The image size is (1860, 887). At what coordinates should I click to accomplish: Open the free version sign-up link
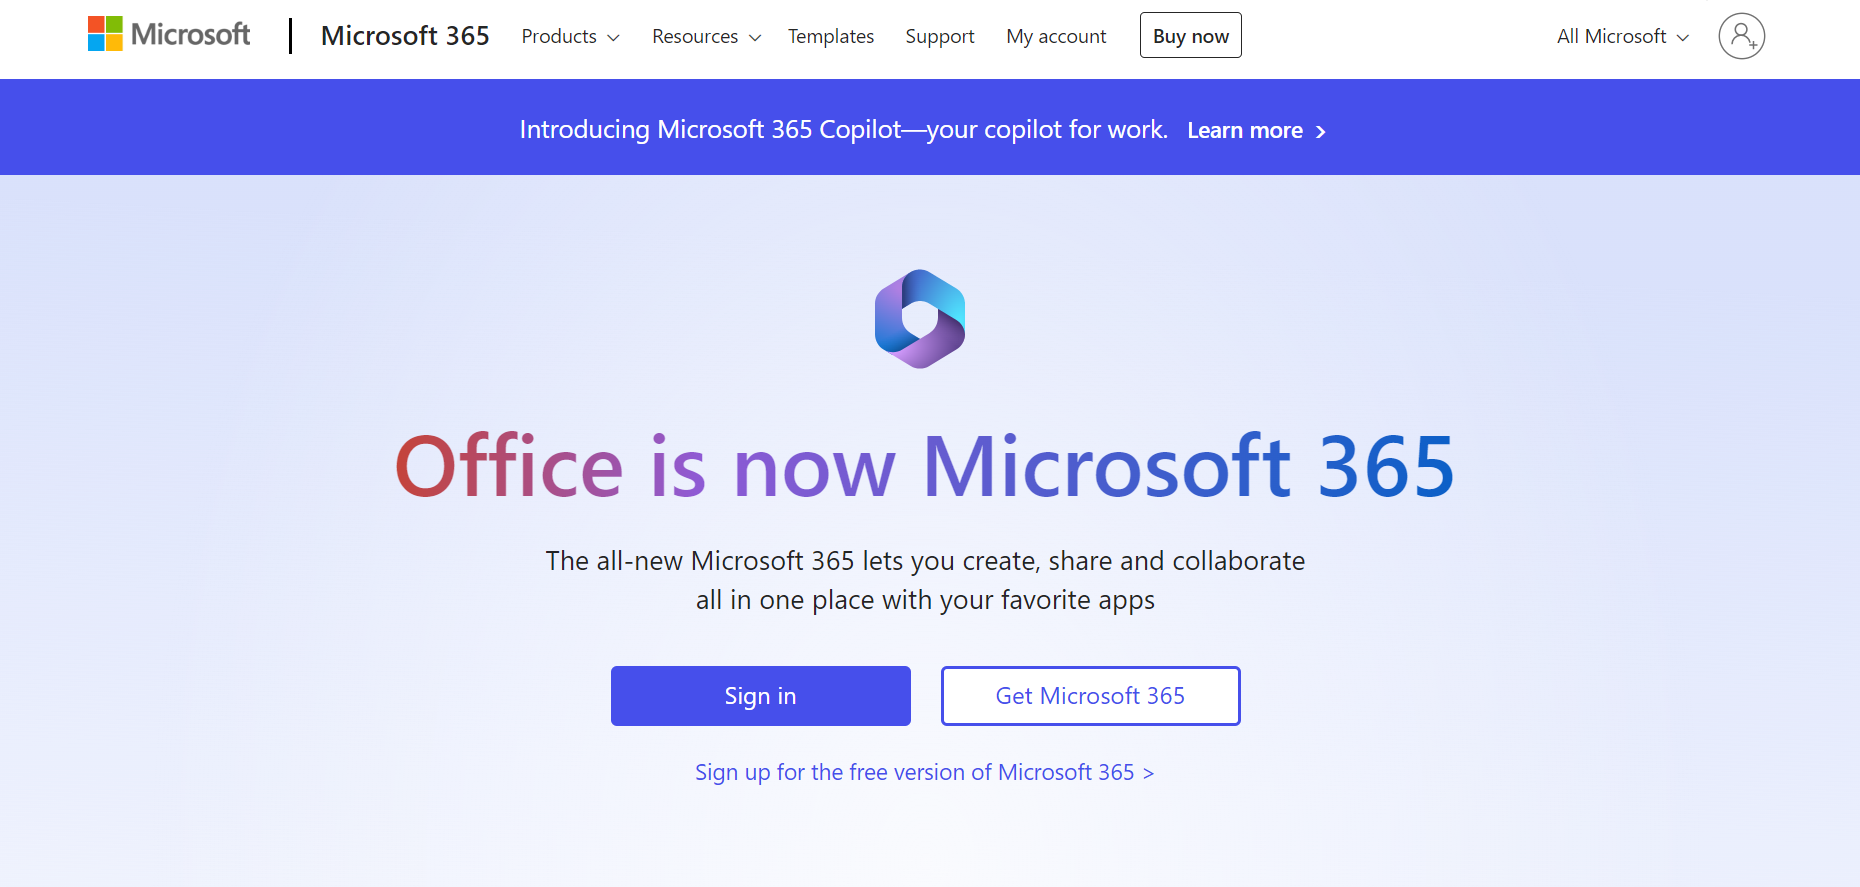tap(925, 772)
